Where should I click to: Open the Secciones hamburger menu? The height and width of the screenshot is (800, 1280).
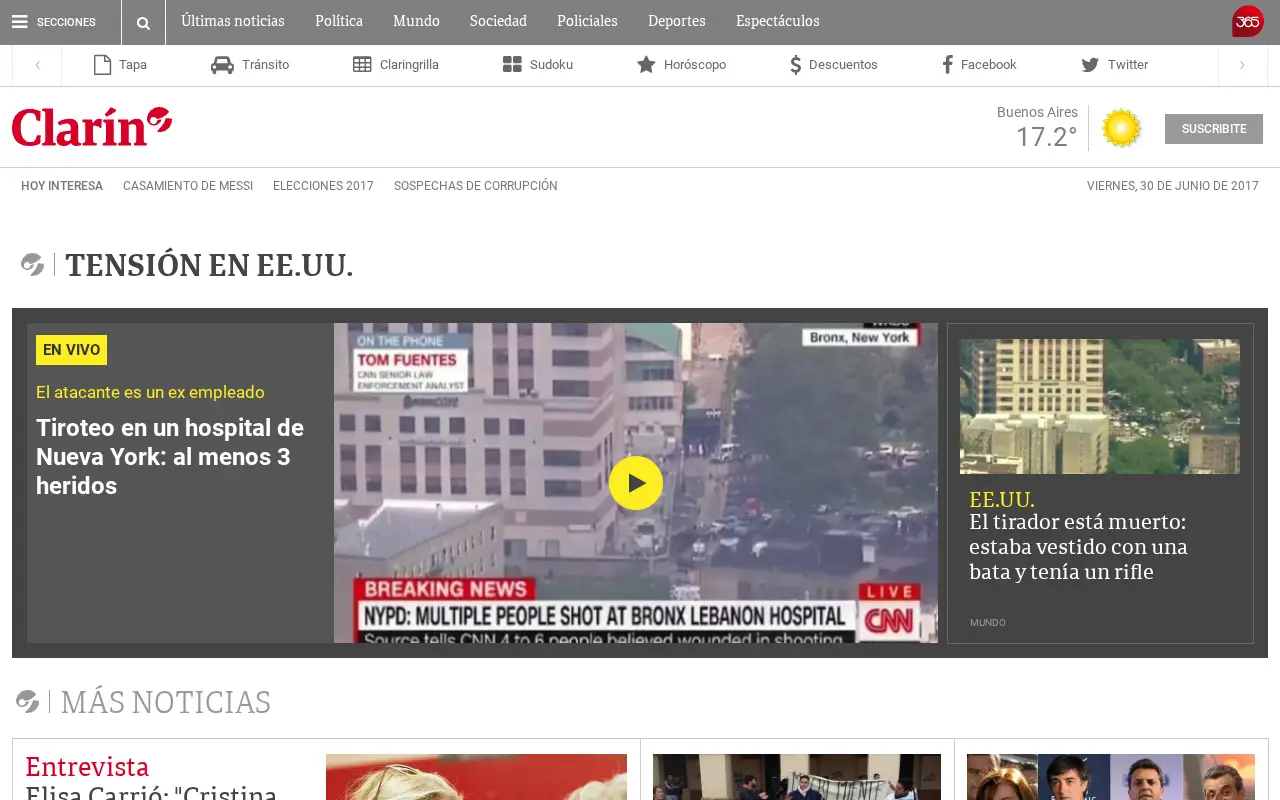coord(54,22)
